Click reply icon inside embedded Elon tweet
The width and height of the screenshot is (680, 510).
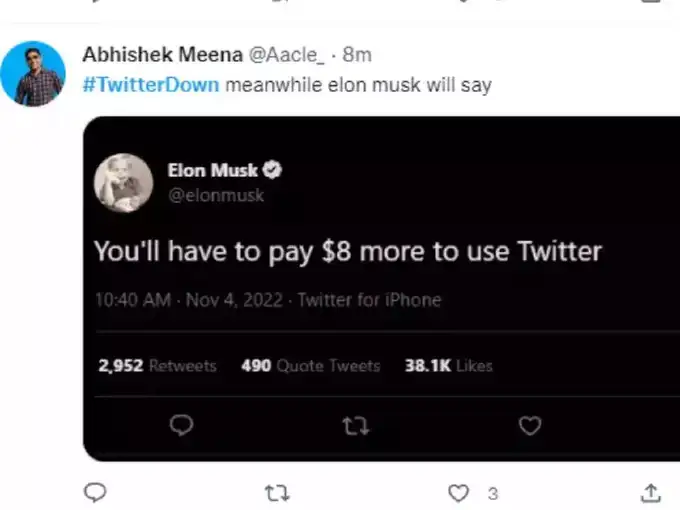point(181,426)
